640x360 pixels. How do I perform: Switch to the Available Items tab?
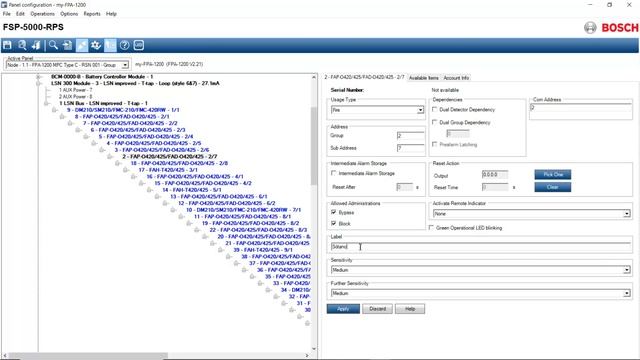[424, 78]
